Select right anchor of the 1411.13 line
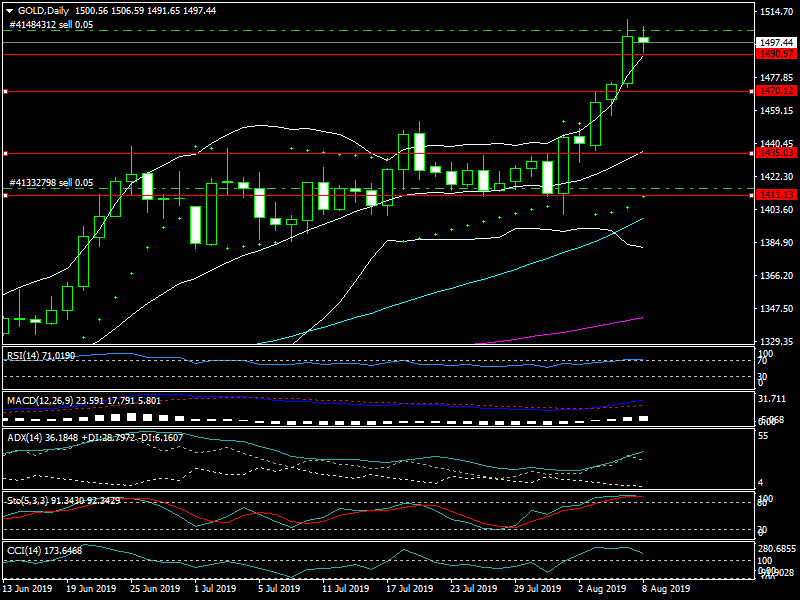 point(751,195)
